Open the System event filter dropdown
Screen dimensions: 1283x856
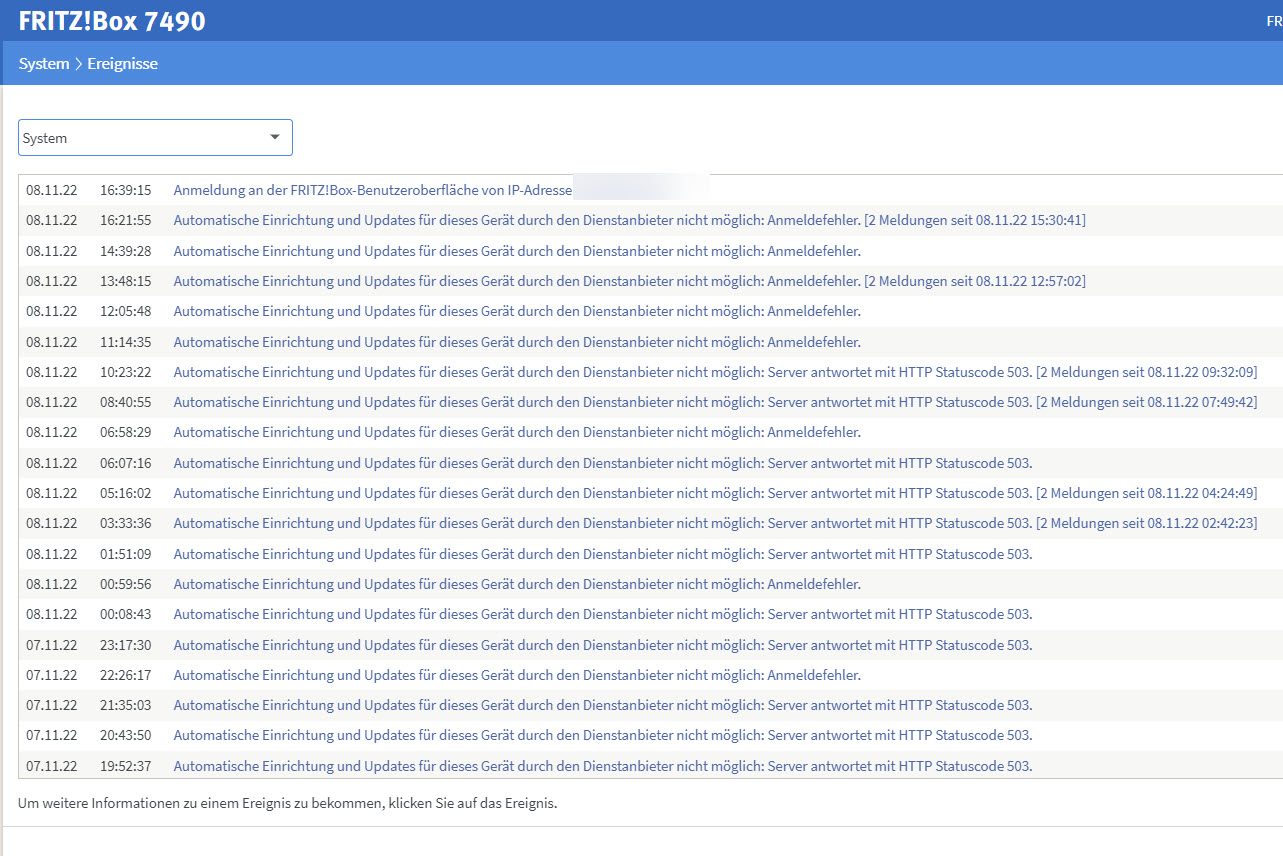(x=155, y=138)
